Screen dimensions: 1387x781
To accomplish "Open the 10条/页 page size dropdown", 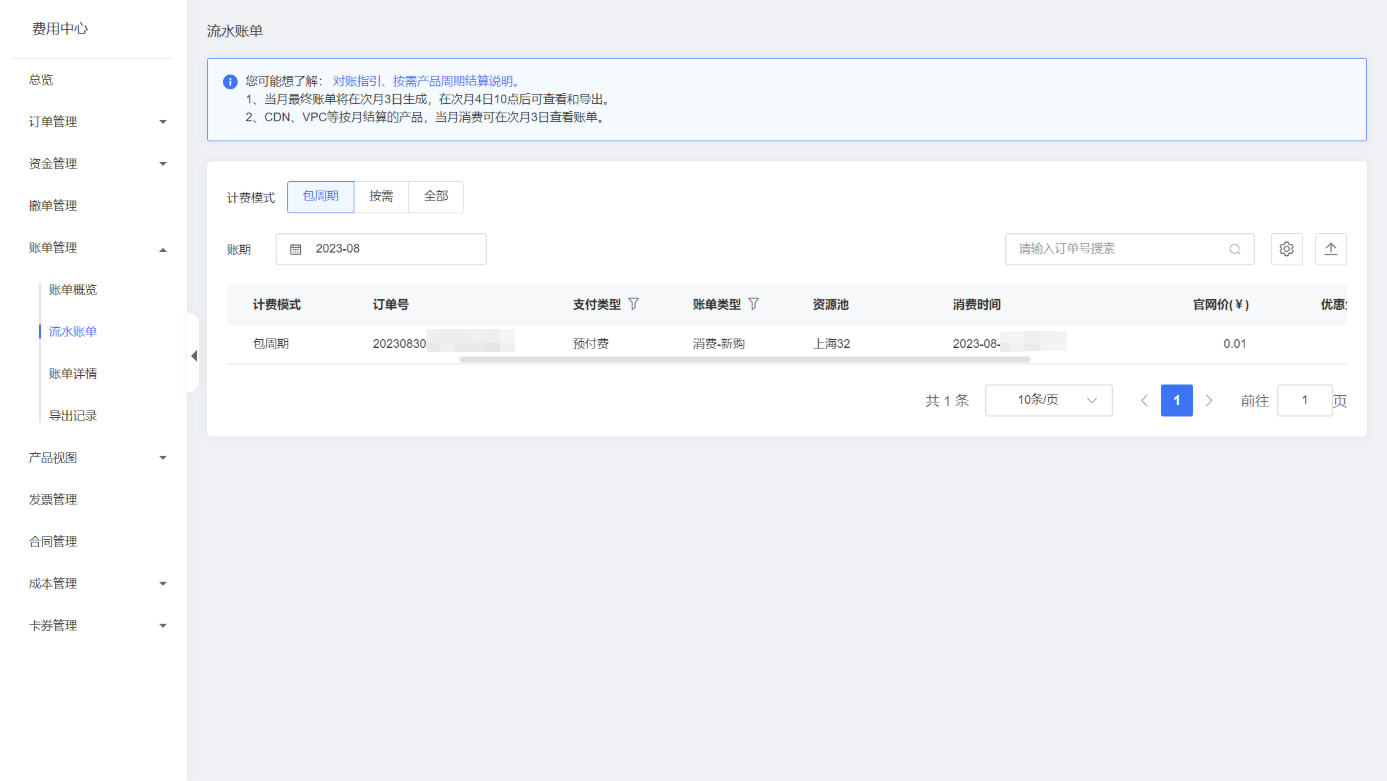I will point(1048,401).
